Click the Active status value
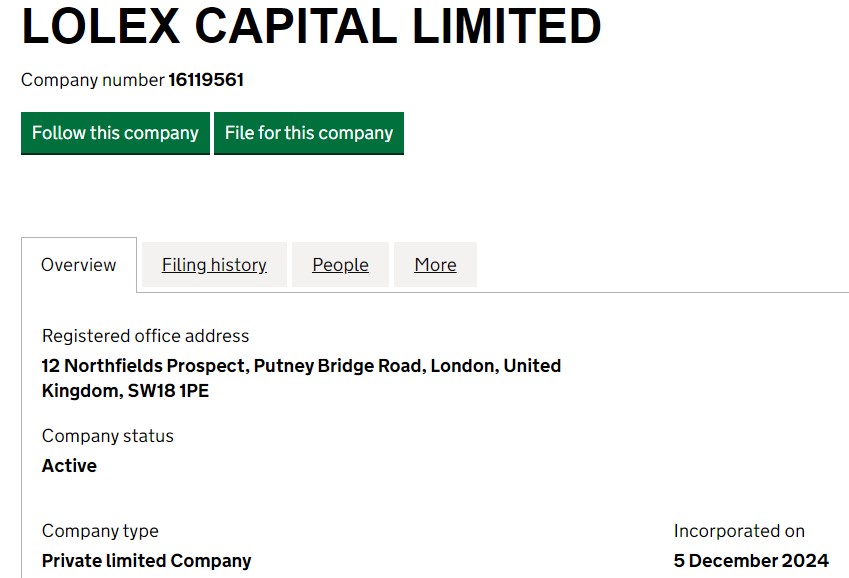The height and width of the screenshot is (578, 849). point(69,466)
